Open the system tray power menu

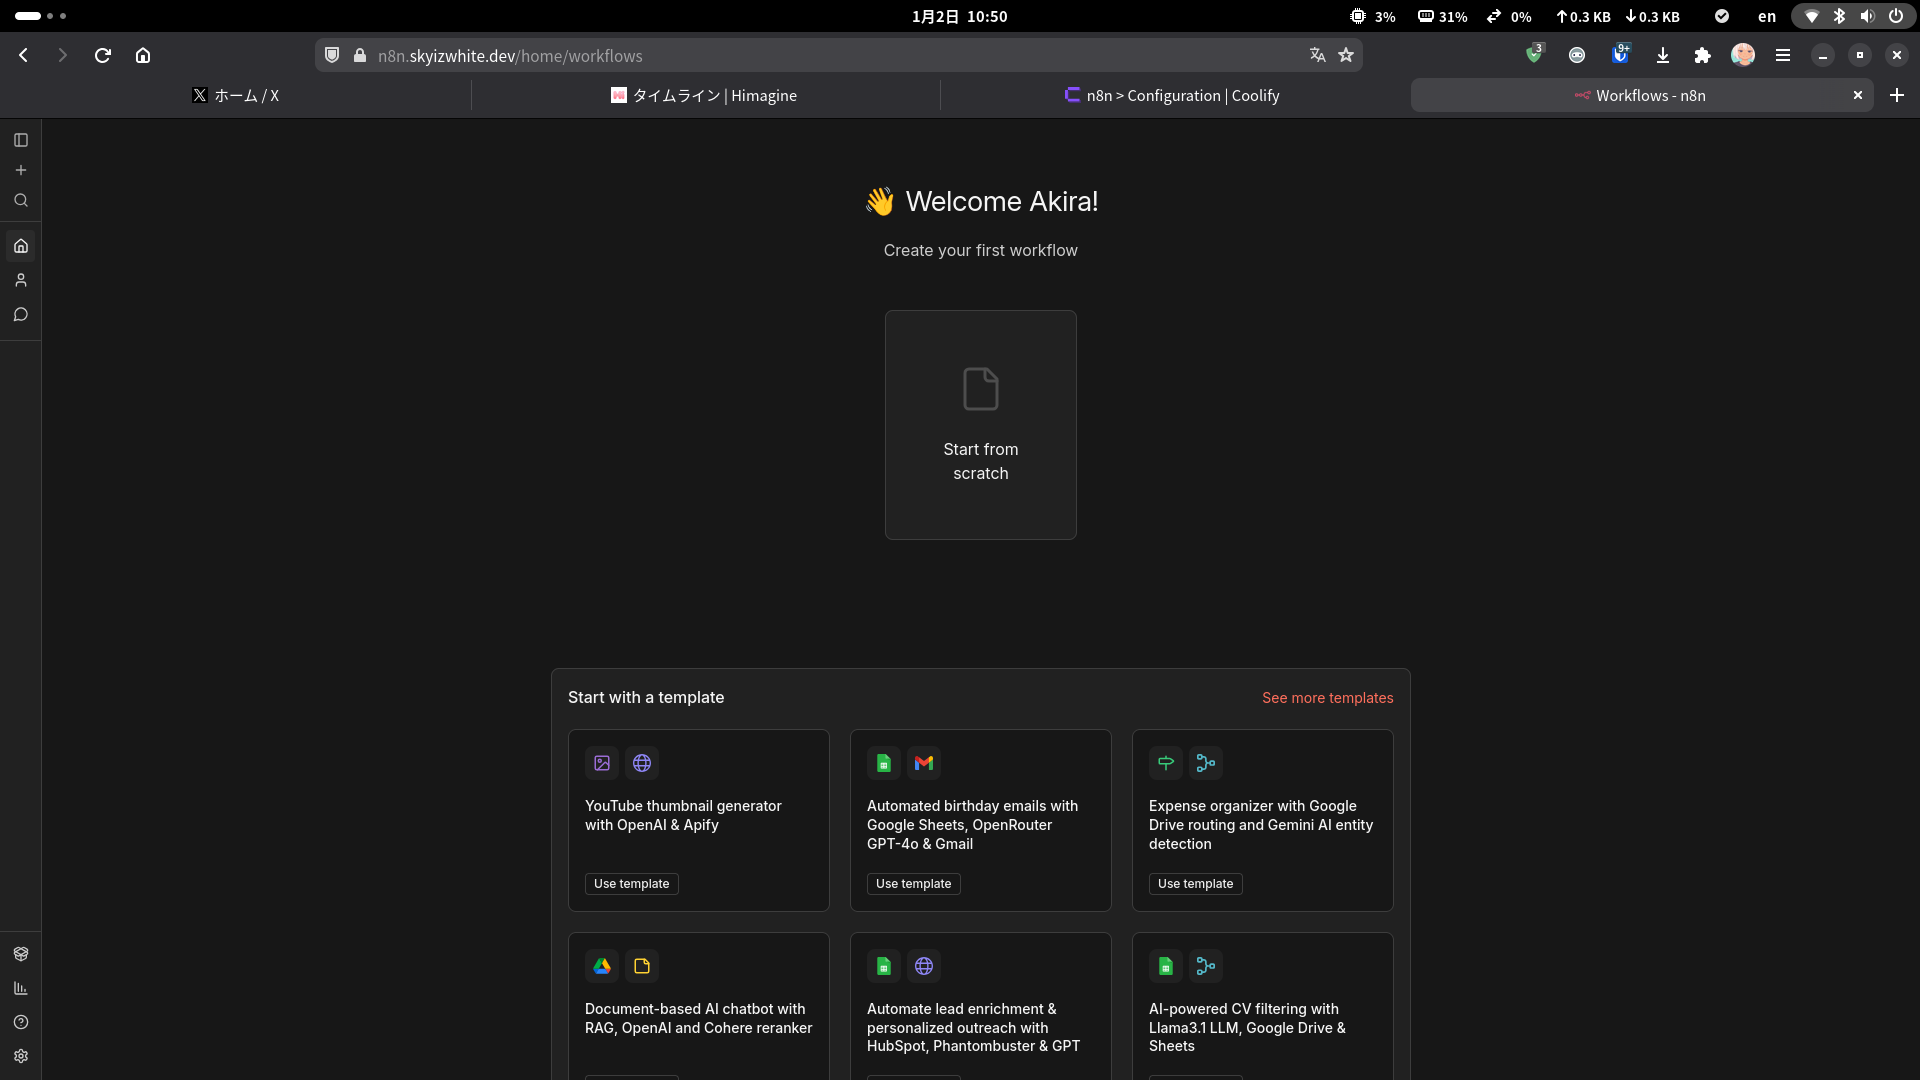point(1895,16)
